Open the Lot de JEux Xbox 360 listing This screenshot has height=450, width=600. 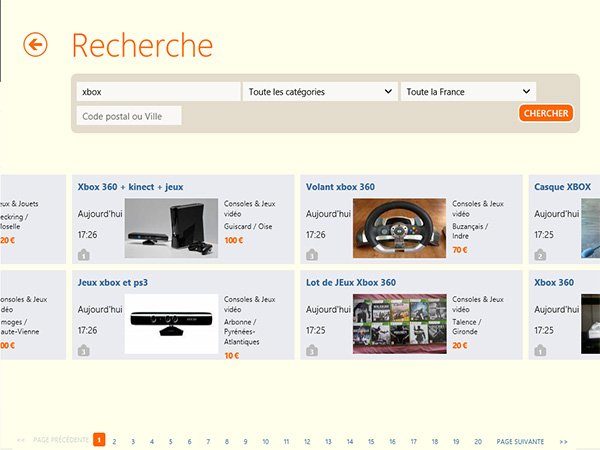coord(351,282)
